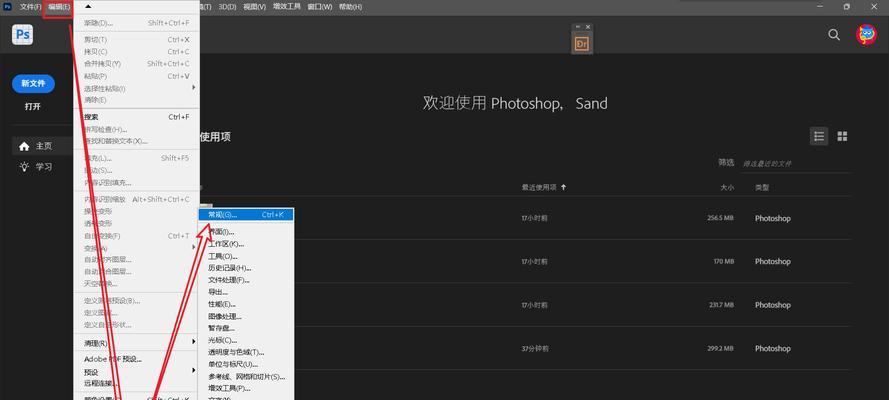Viewport: 889px width, 400px height.
Task: Click the 主页 home icon
Action: pyautogui.click(x=24, y=146)
